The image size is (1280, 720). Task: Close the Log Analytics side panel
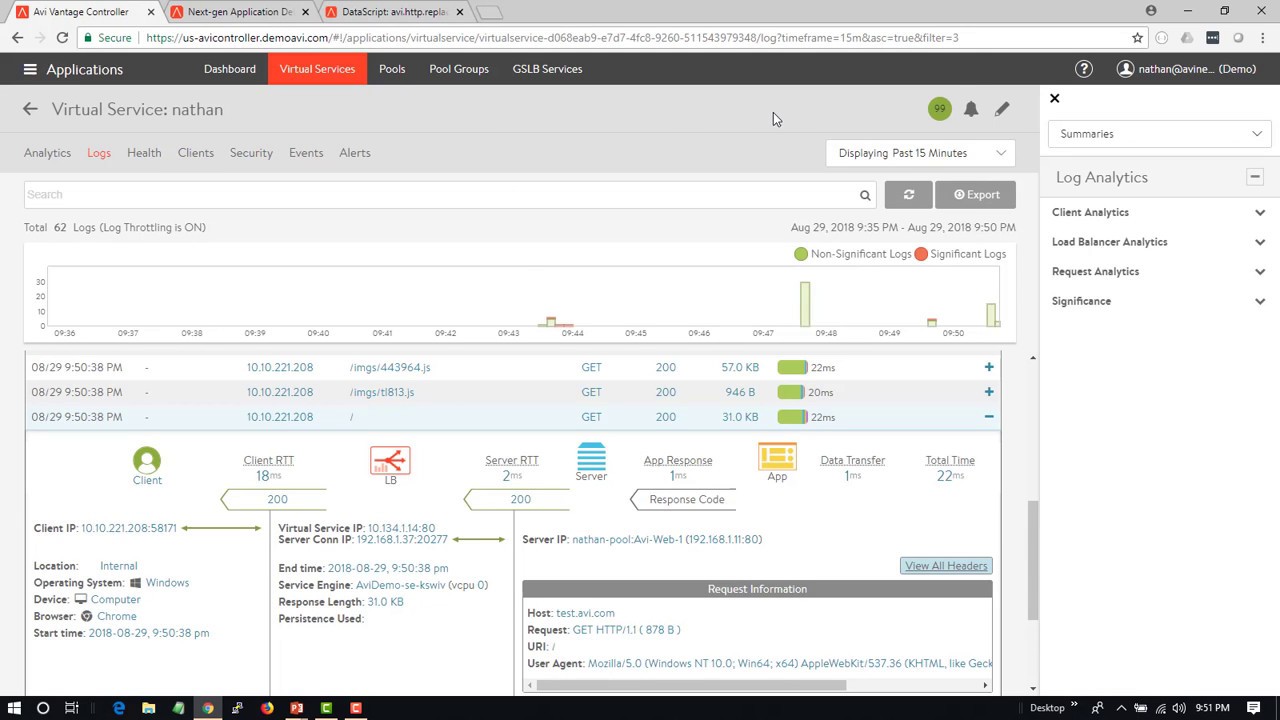(1054, 98)
